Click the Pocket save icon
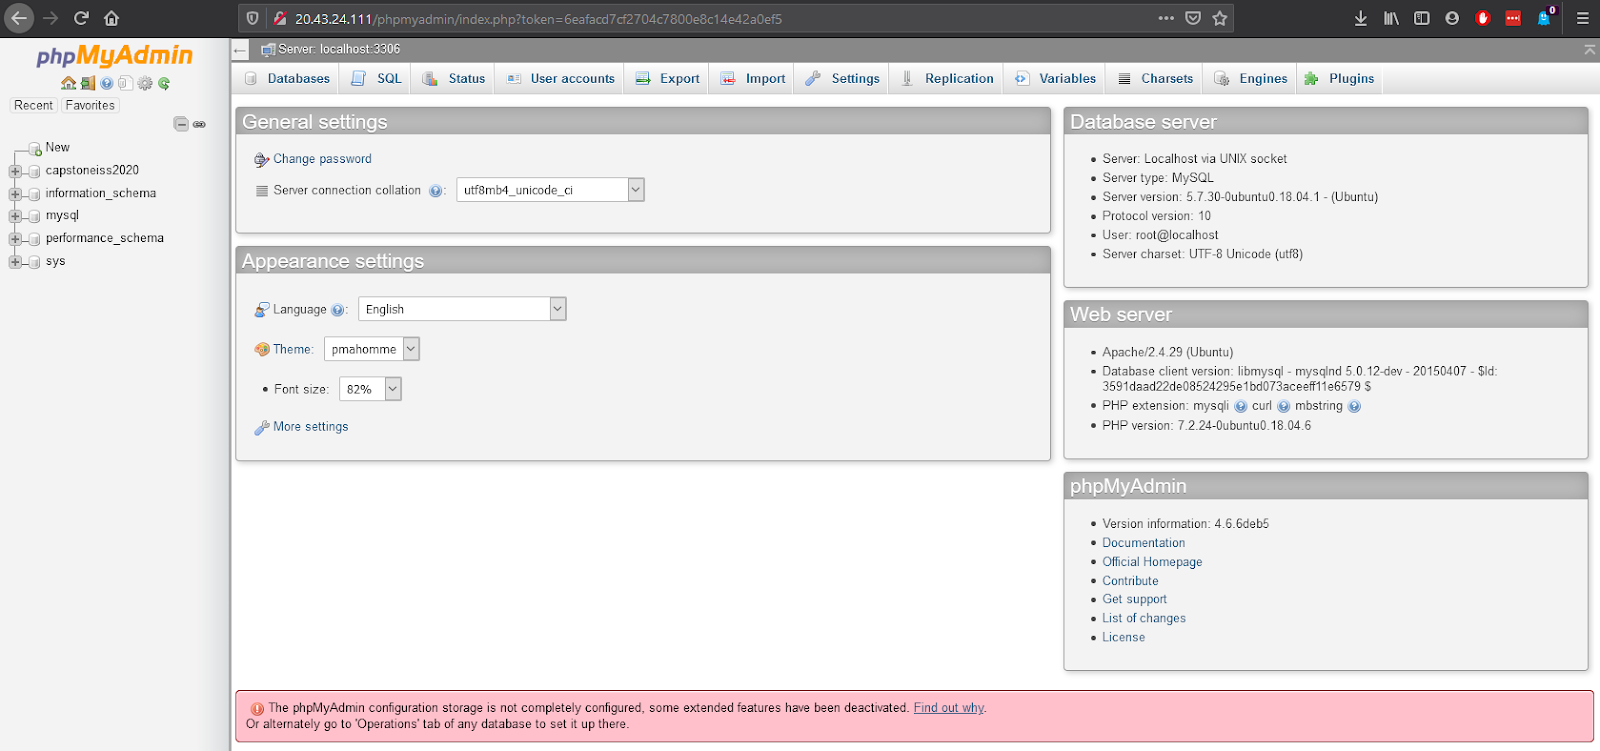Screen dimensions: 1600x751 point(1193,18)
